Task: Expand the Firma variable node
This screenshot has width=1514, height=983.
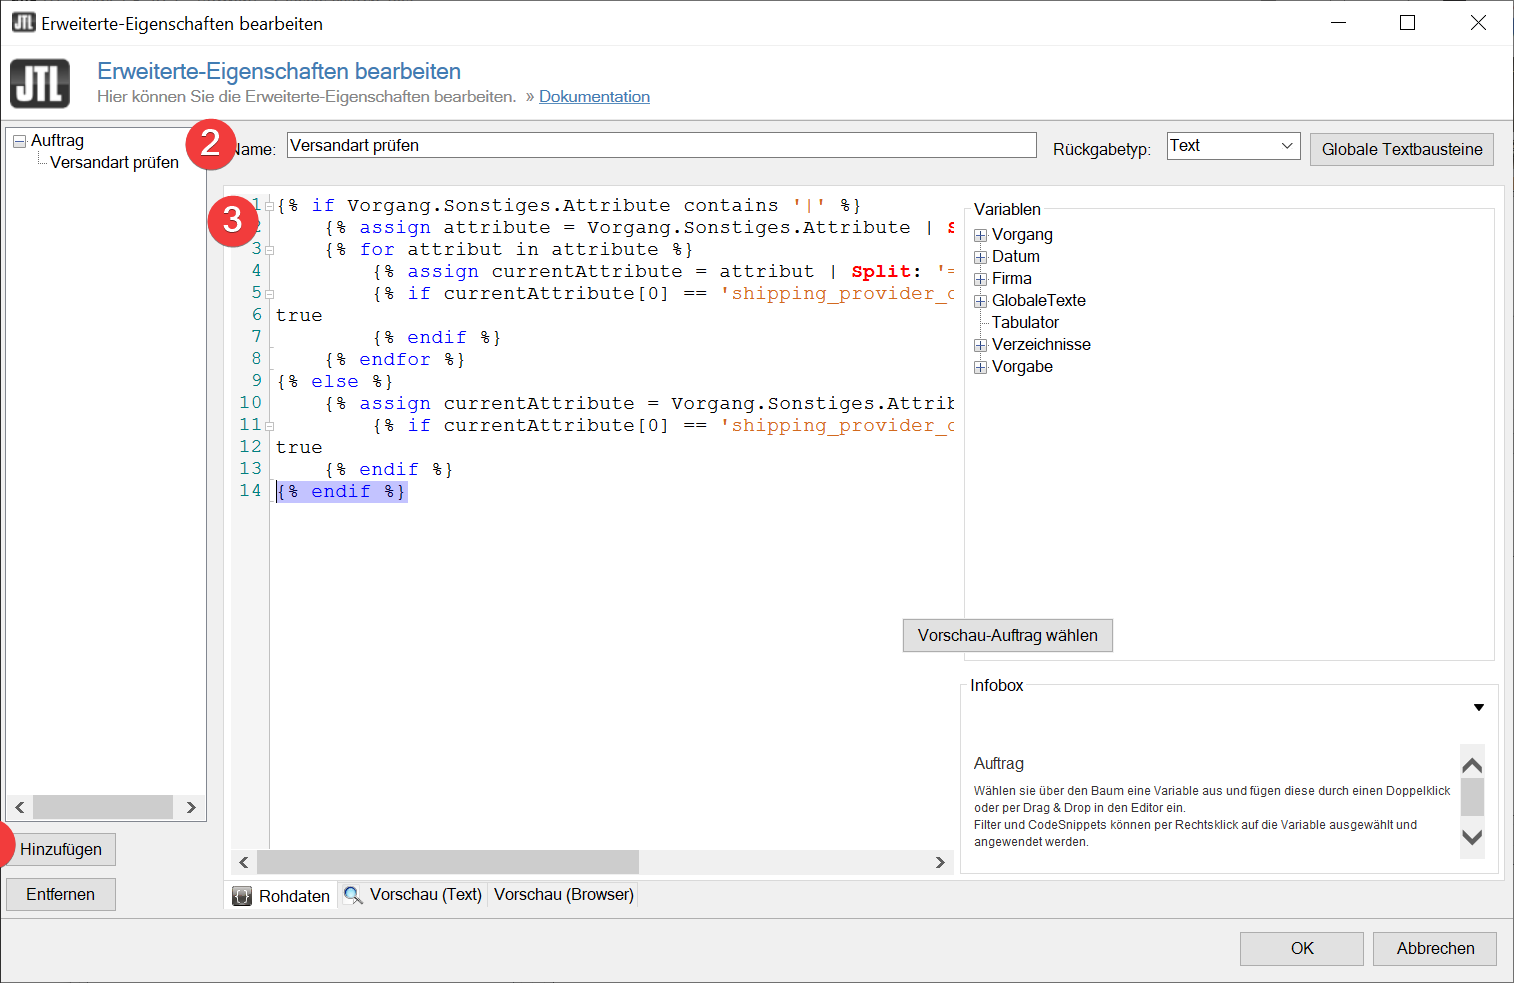Action: coord(981,280)
